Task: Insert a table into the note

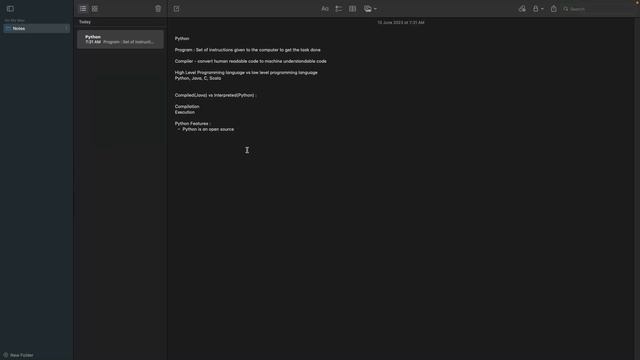Action: point(353,9)
